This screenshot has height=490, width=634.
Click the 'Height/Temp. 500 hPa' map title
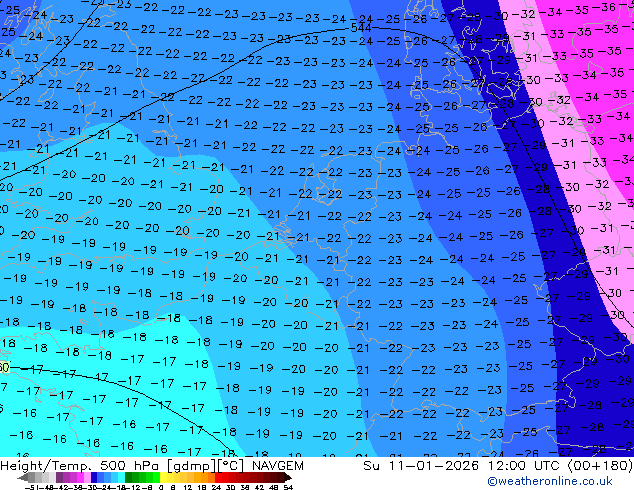(82, 466)
